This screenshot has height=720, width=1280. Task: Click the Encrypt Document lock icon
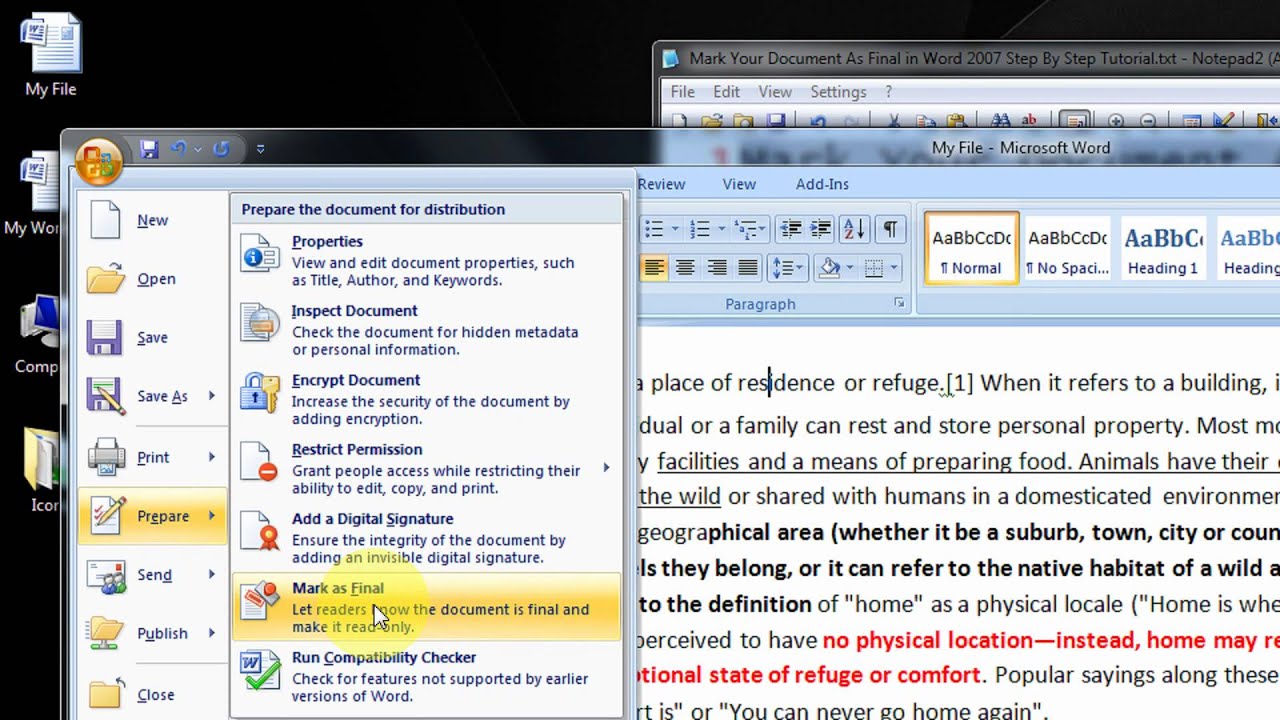tap(260, 392)
